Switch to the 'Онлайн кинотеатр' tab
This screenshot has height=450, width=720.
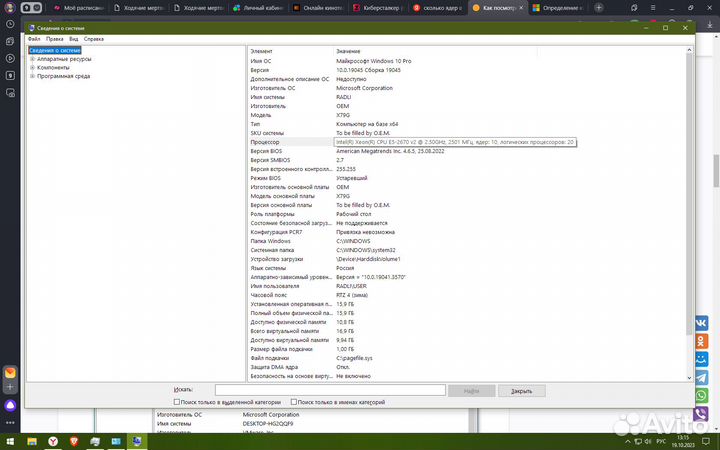coord(318,8)
